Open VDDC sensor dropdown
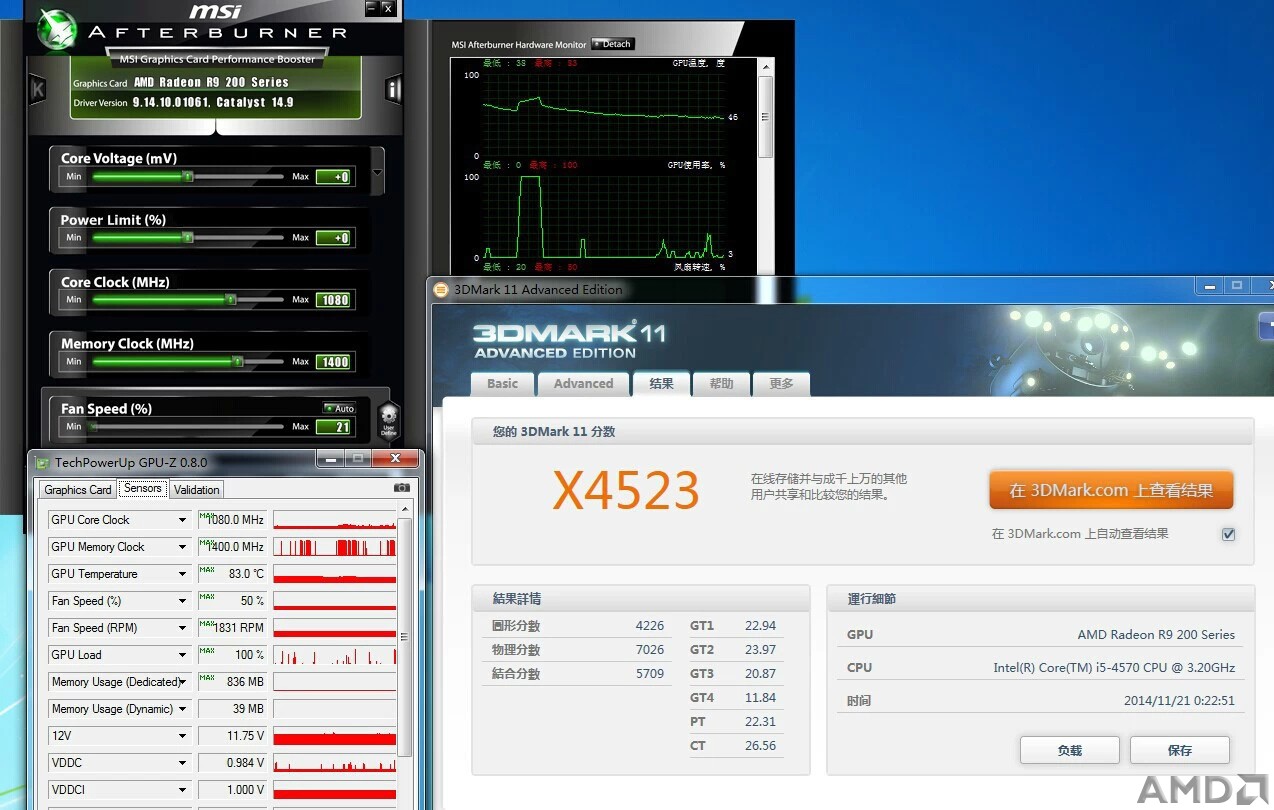This screenshot has width=1274, height=810. pyautogui.click(x=183, y=763)
